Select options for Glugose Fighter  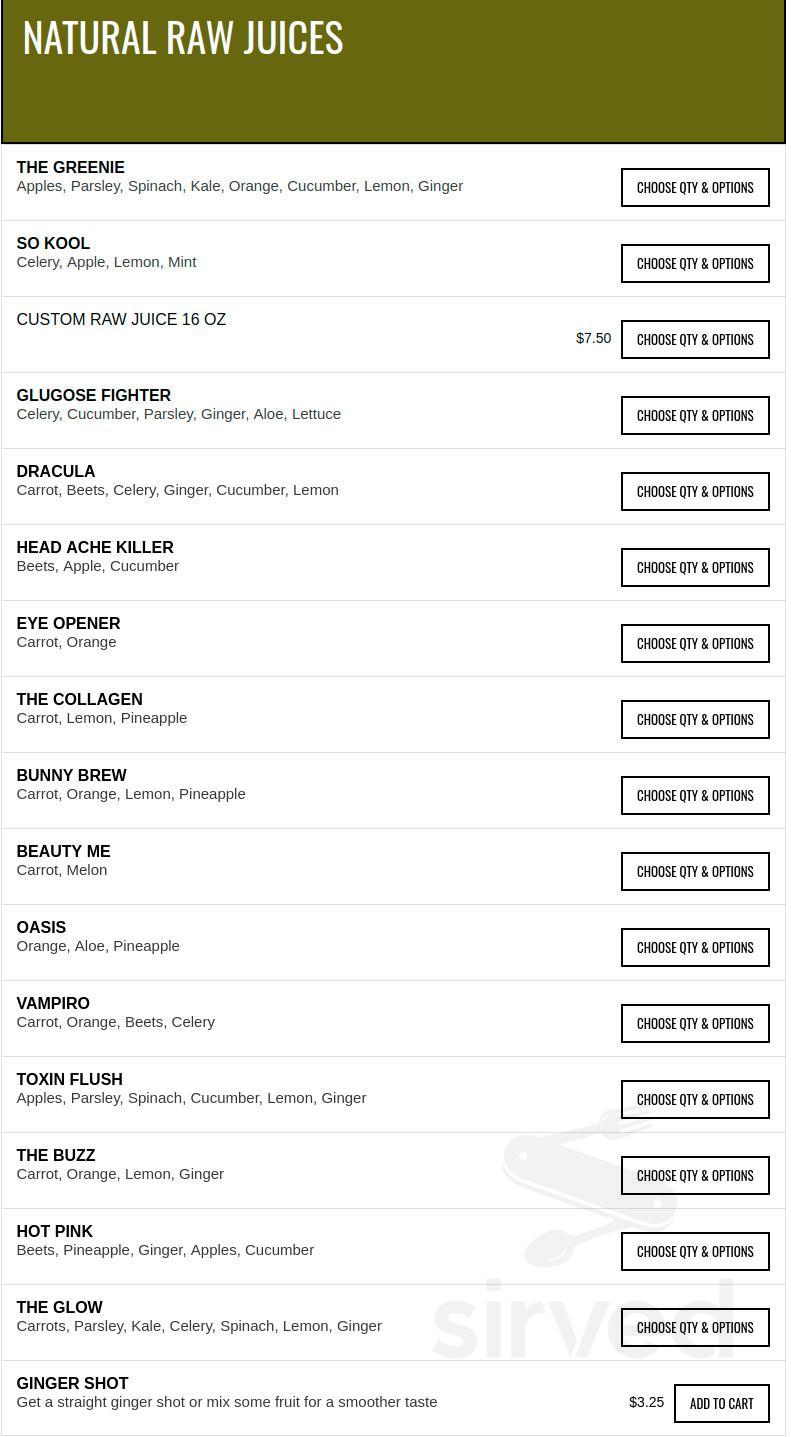(x=695, y=416)
